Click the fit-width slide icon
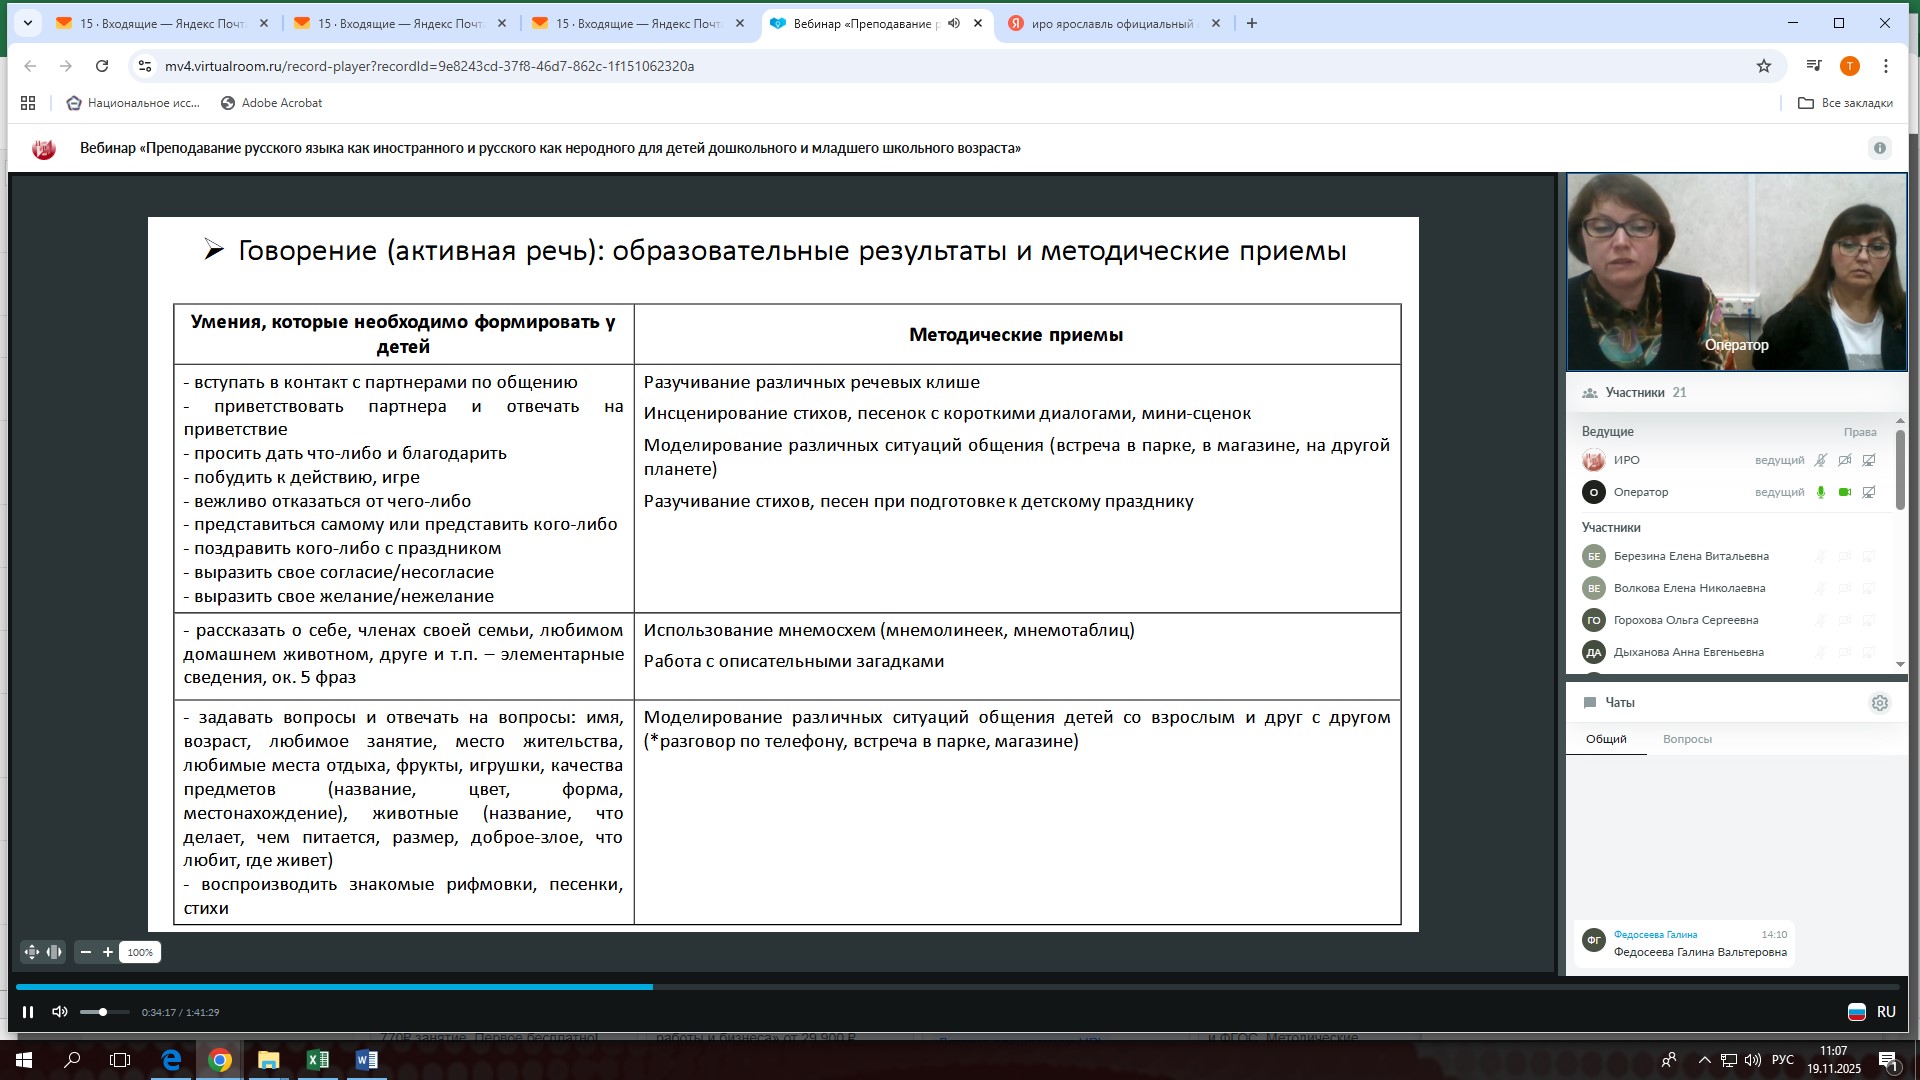 point(54,952)
